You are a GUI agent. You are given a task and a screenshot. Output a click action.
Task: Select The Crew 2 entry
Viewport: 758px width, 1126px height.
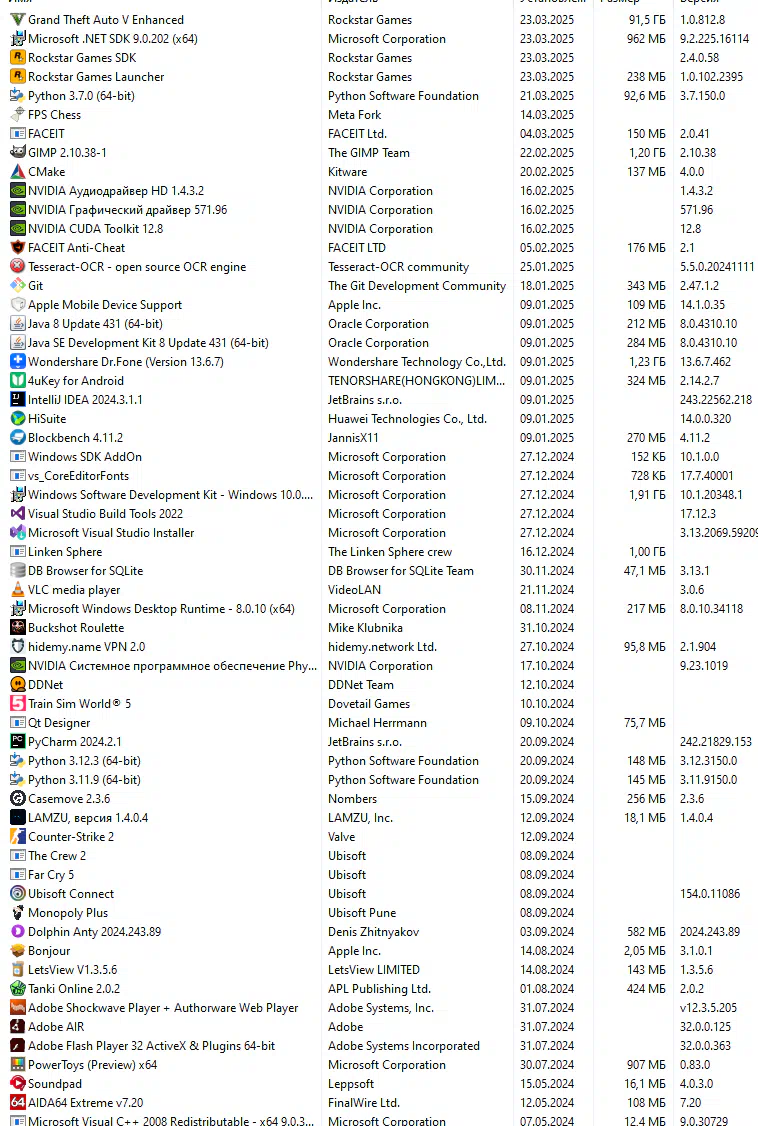pos(57,856)
